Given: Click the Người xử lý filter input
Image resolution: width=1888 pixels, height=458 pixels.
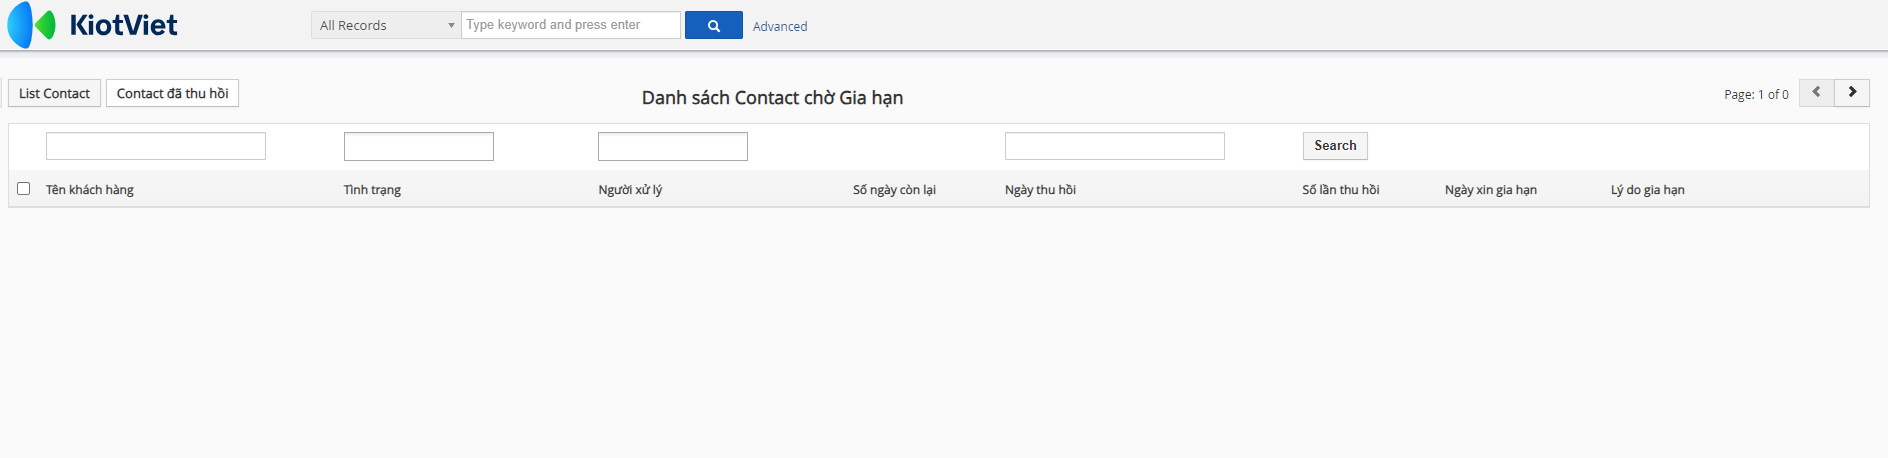Looking at the screenshot, I should pos(672,146).
